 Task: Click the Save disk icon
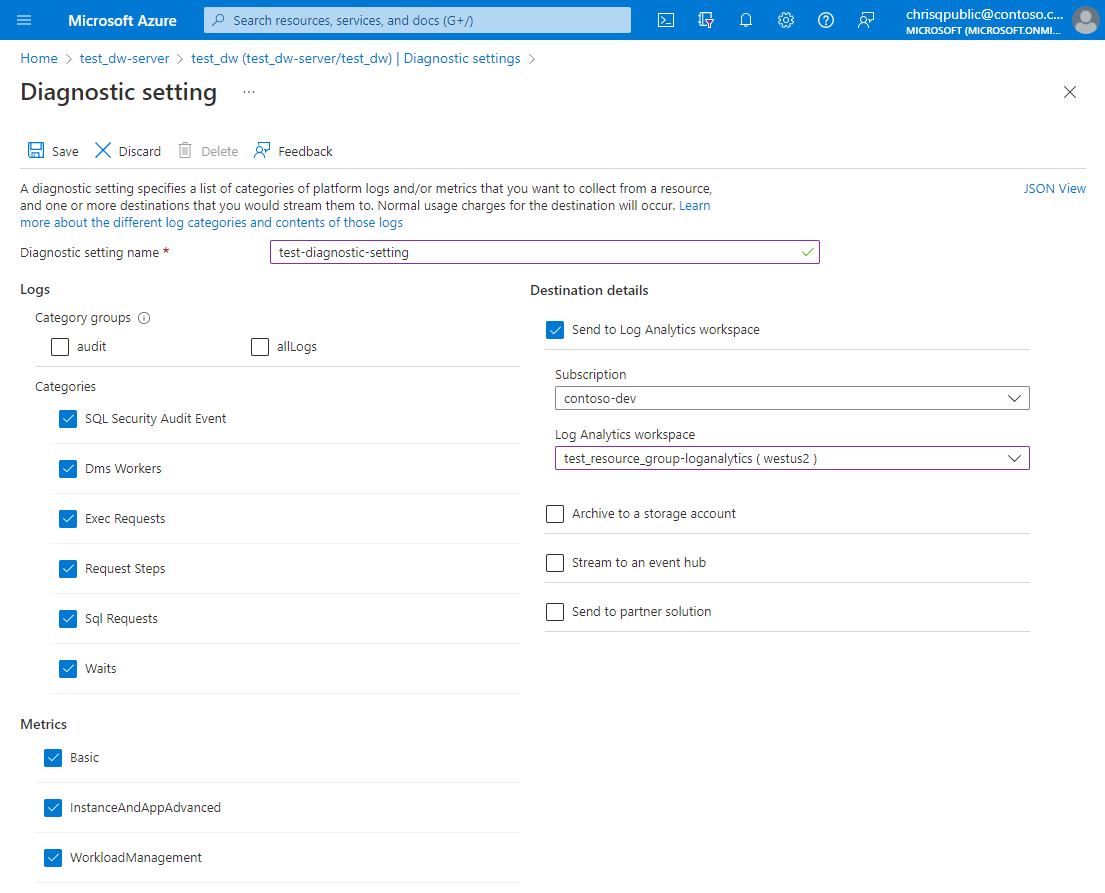click(33, 150)
